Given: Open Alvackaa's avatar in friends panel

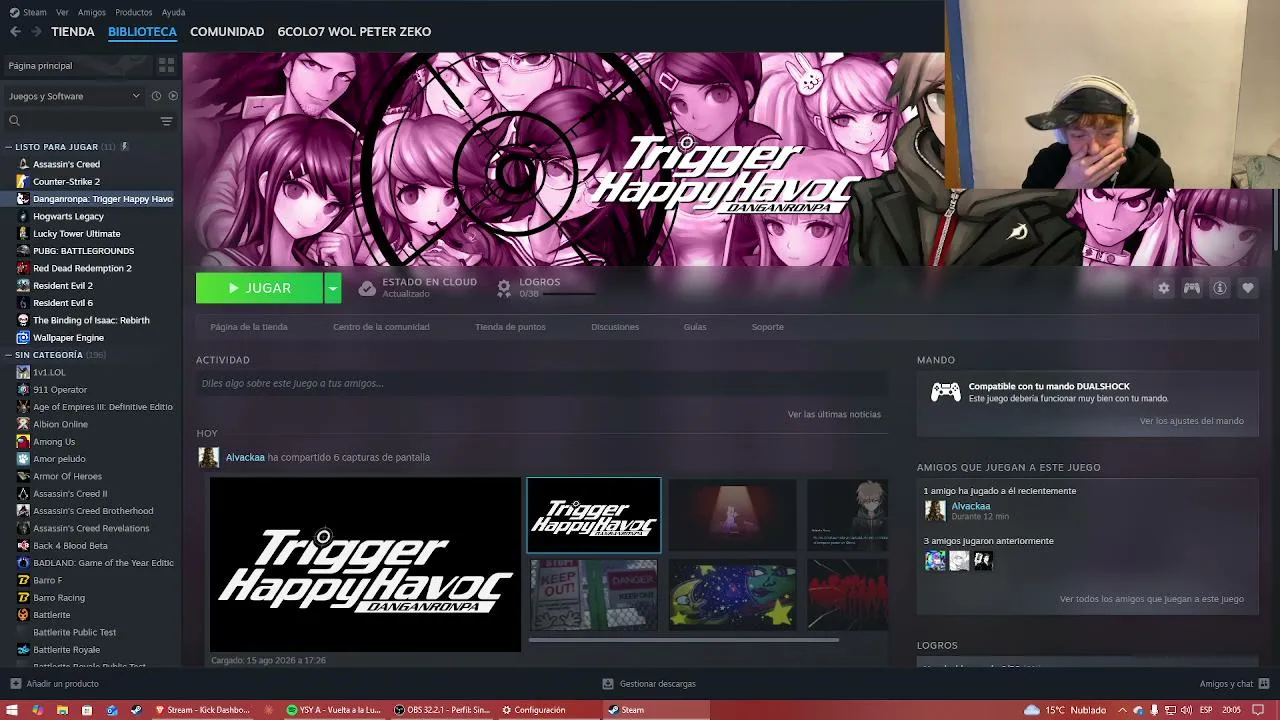Looking at the screenshot, I should click(x=935, y=511).
